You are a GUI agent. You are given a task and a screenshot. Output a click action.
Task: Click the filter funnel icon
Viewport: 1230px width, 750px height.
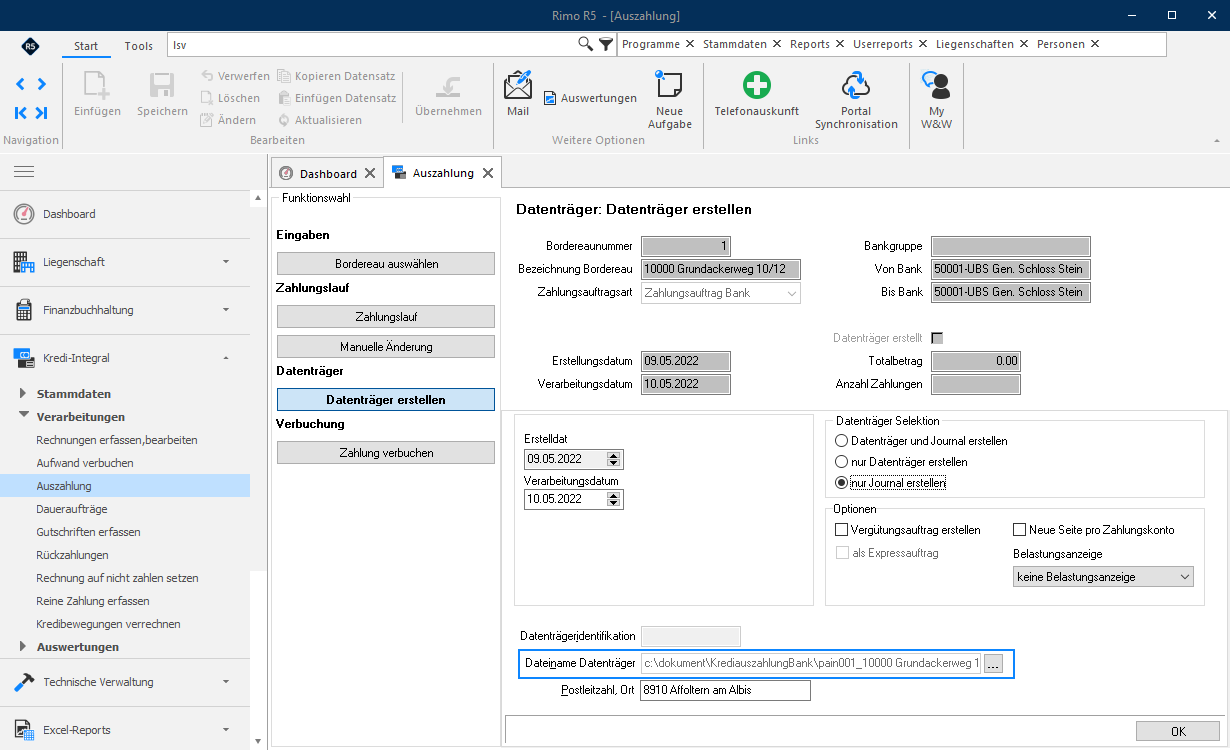point(606,44)
